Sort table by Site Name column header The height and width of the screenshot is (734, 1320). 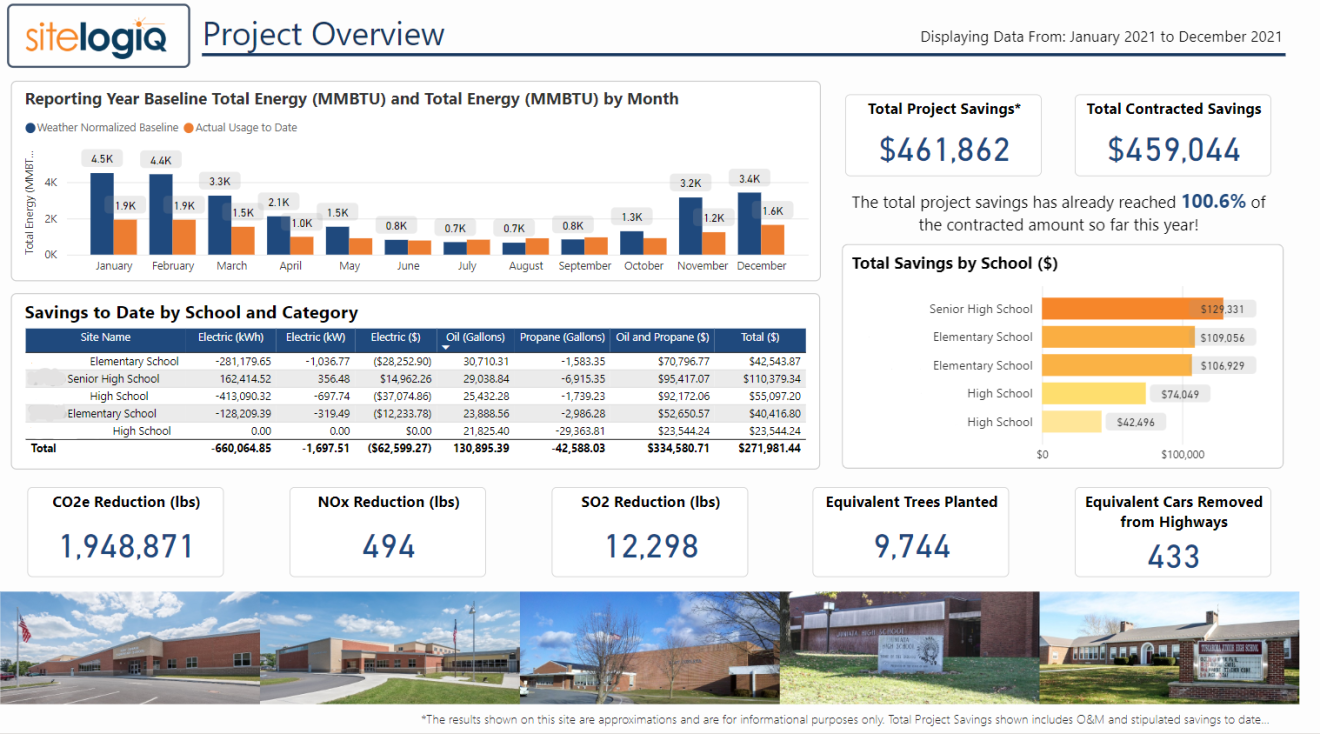click(x=105, y=338)
